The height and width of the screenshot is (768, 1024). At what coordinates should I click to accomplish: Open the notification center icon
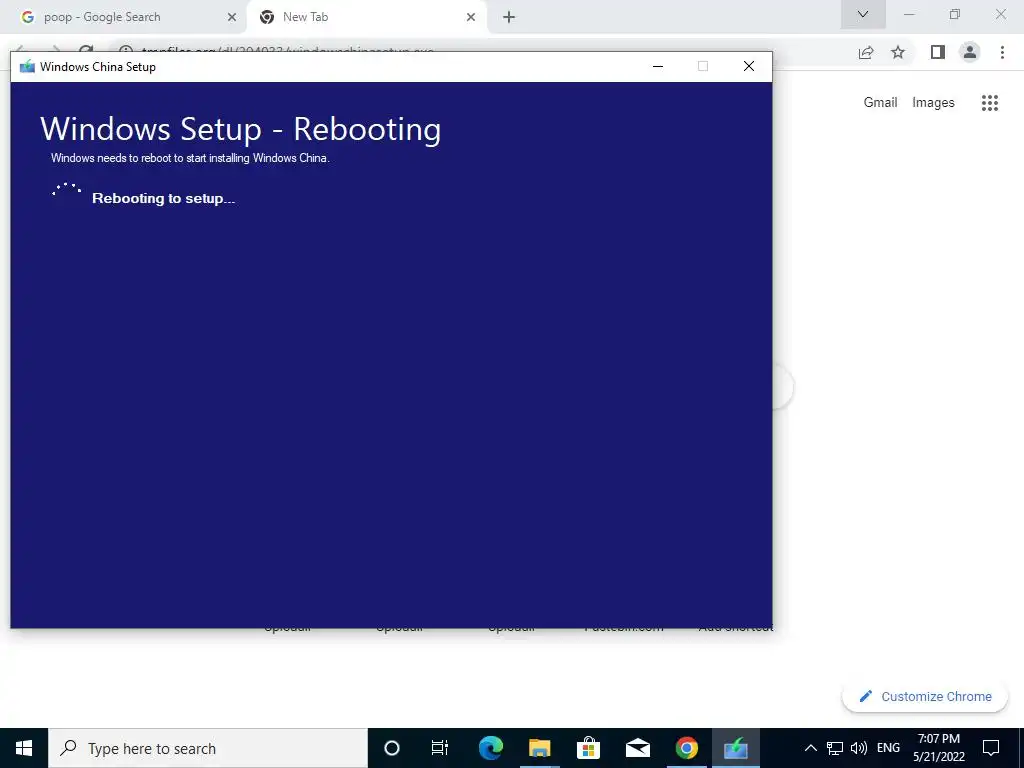991,748
